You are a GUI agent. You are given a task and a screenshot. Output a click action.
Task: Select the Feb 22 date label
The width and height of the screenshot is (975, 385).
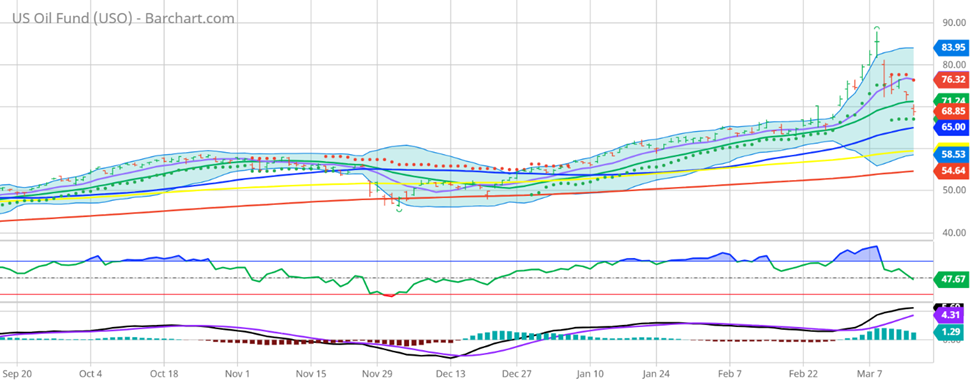(x=802, y=374)
